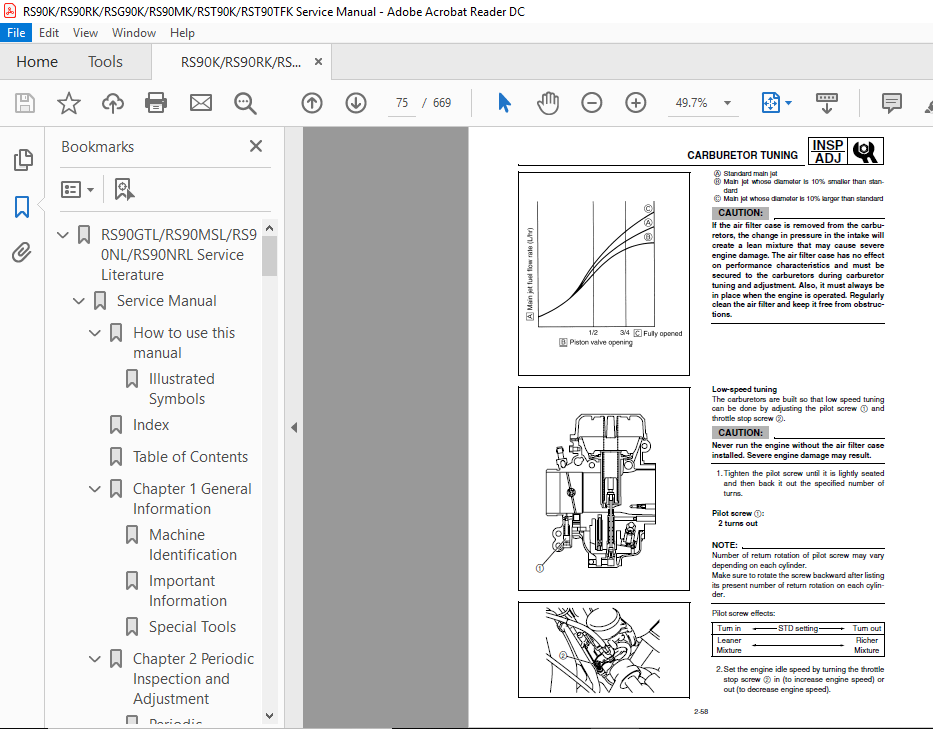This screenshot has width=933, height=729.
Task: Zoom in with plus button
Action: point(635,103)
